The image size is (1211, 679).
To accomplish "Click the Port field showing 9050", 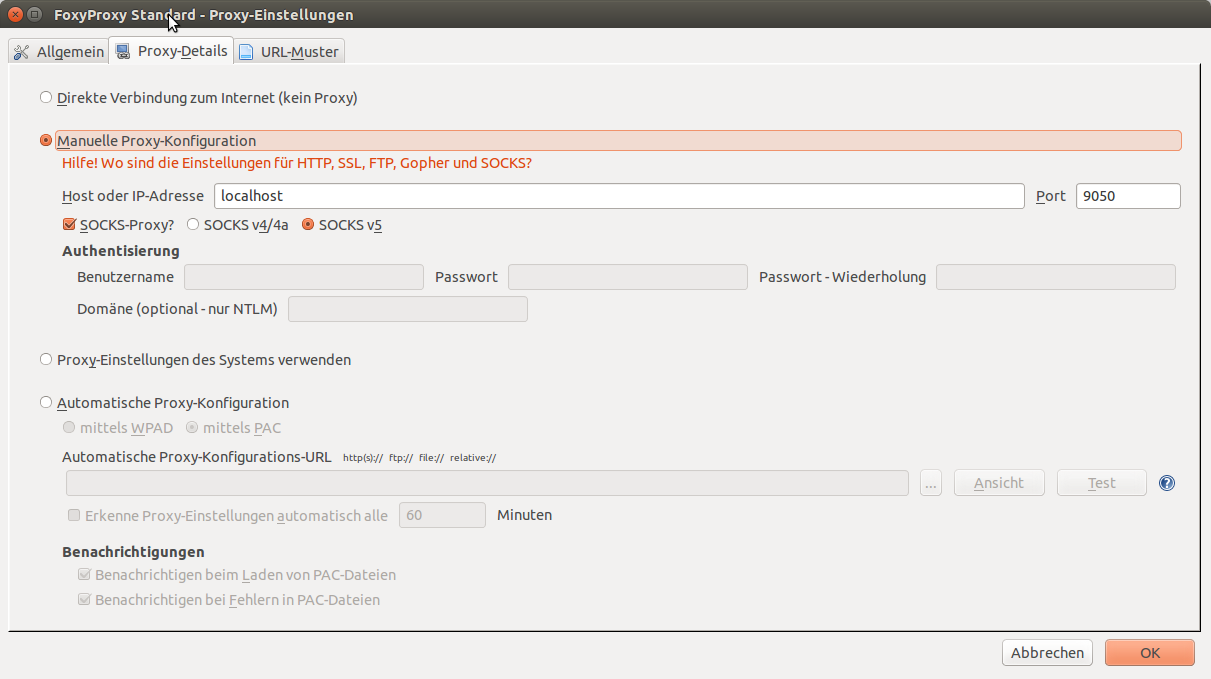I will (x=1128, y=196).
